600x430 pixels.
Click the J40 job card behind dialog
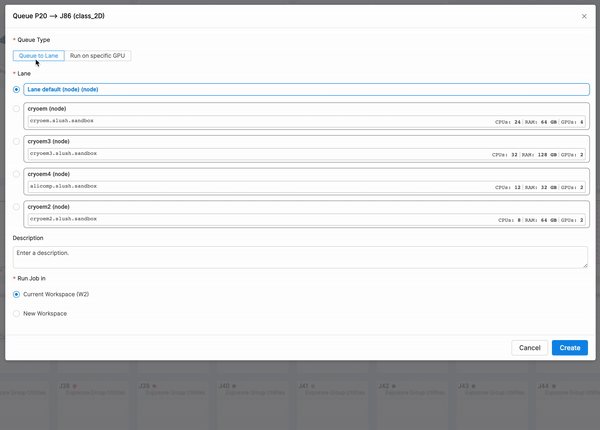tap(252, 405)
